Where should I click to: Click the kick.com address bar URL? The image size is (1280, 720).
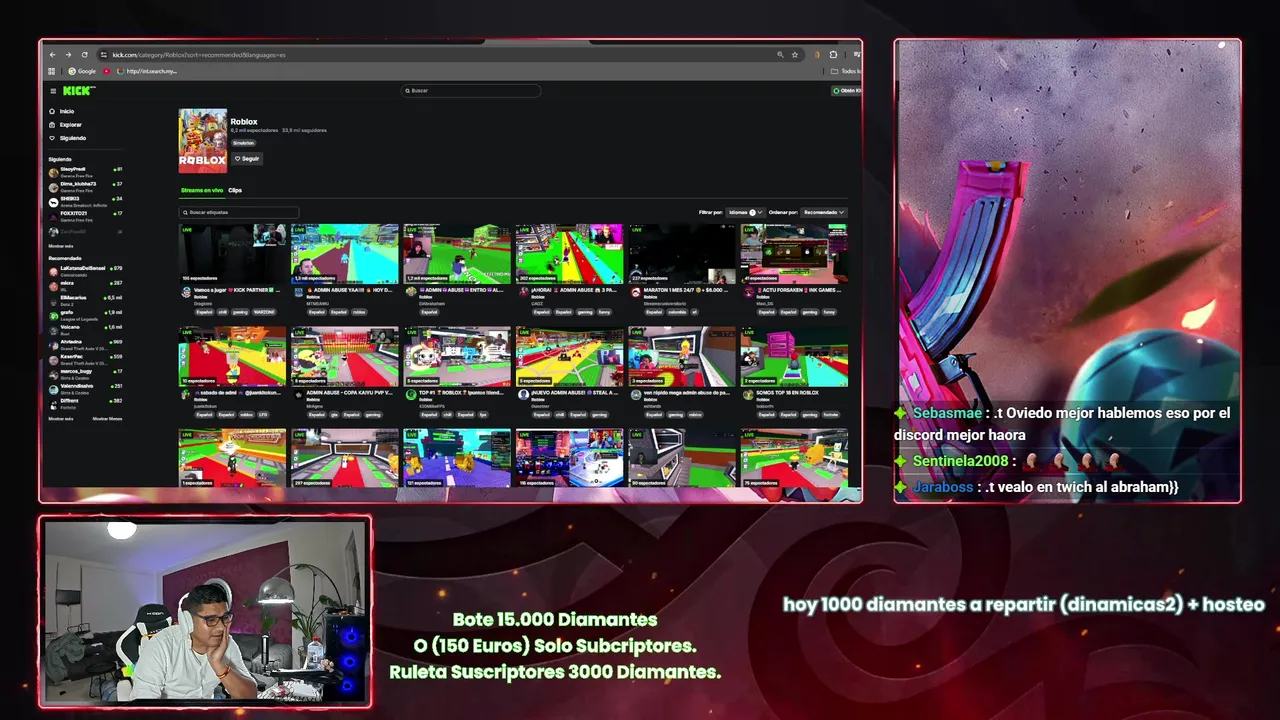pos(198,55)
